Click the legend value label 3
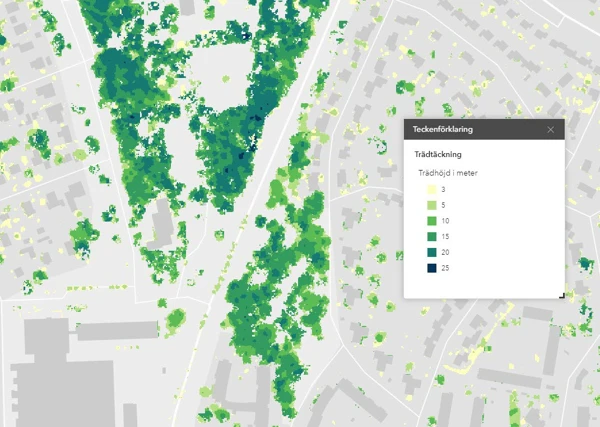Viewport: 600px width, 427px height. click(443, 189)
